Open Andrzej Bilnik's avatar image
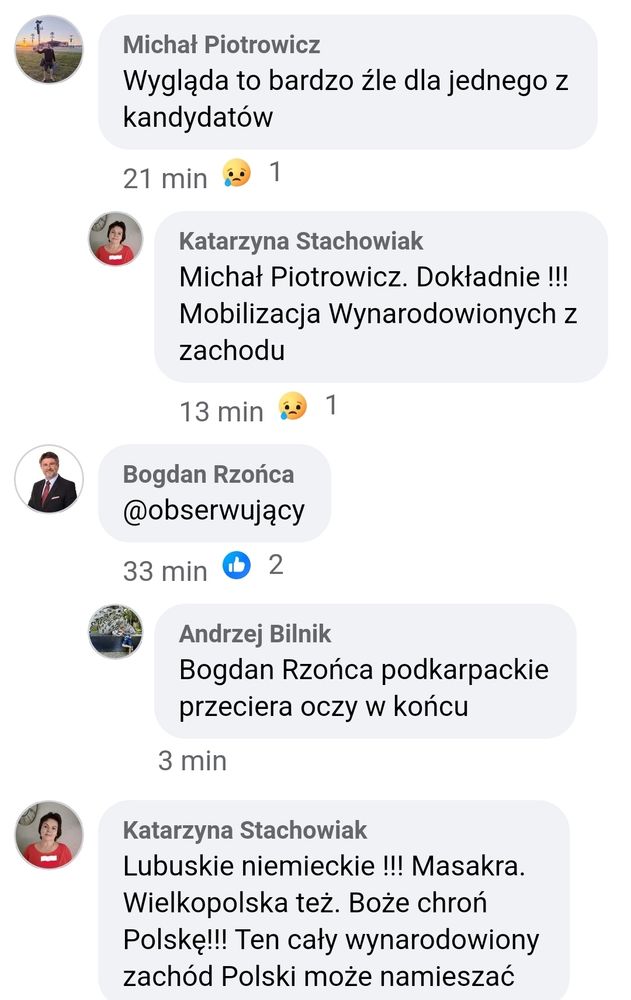The width and height of the screenshot is (631, 1000). tap(115, 631)
